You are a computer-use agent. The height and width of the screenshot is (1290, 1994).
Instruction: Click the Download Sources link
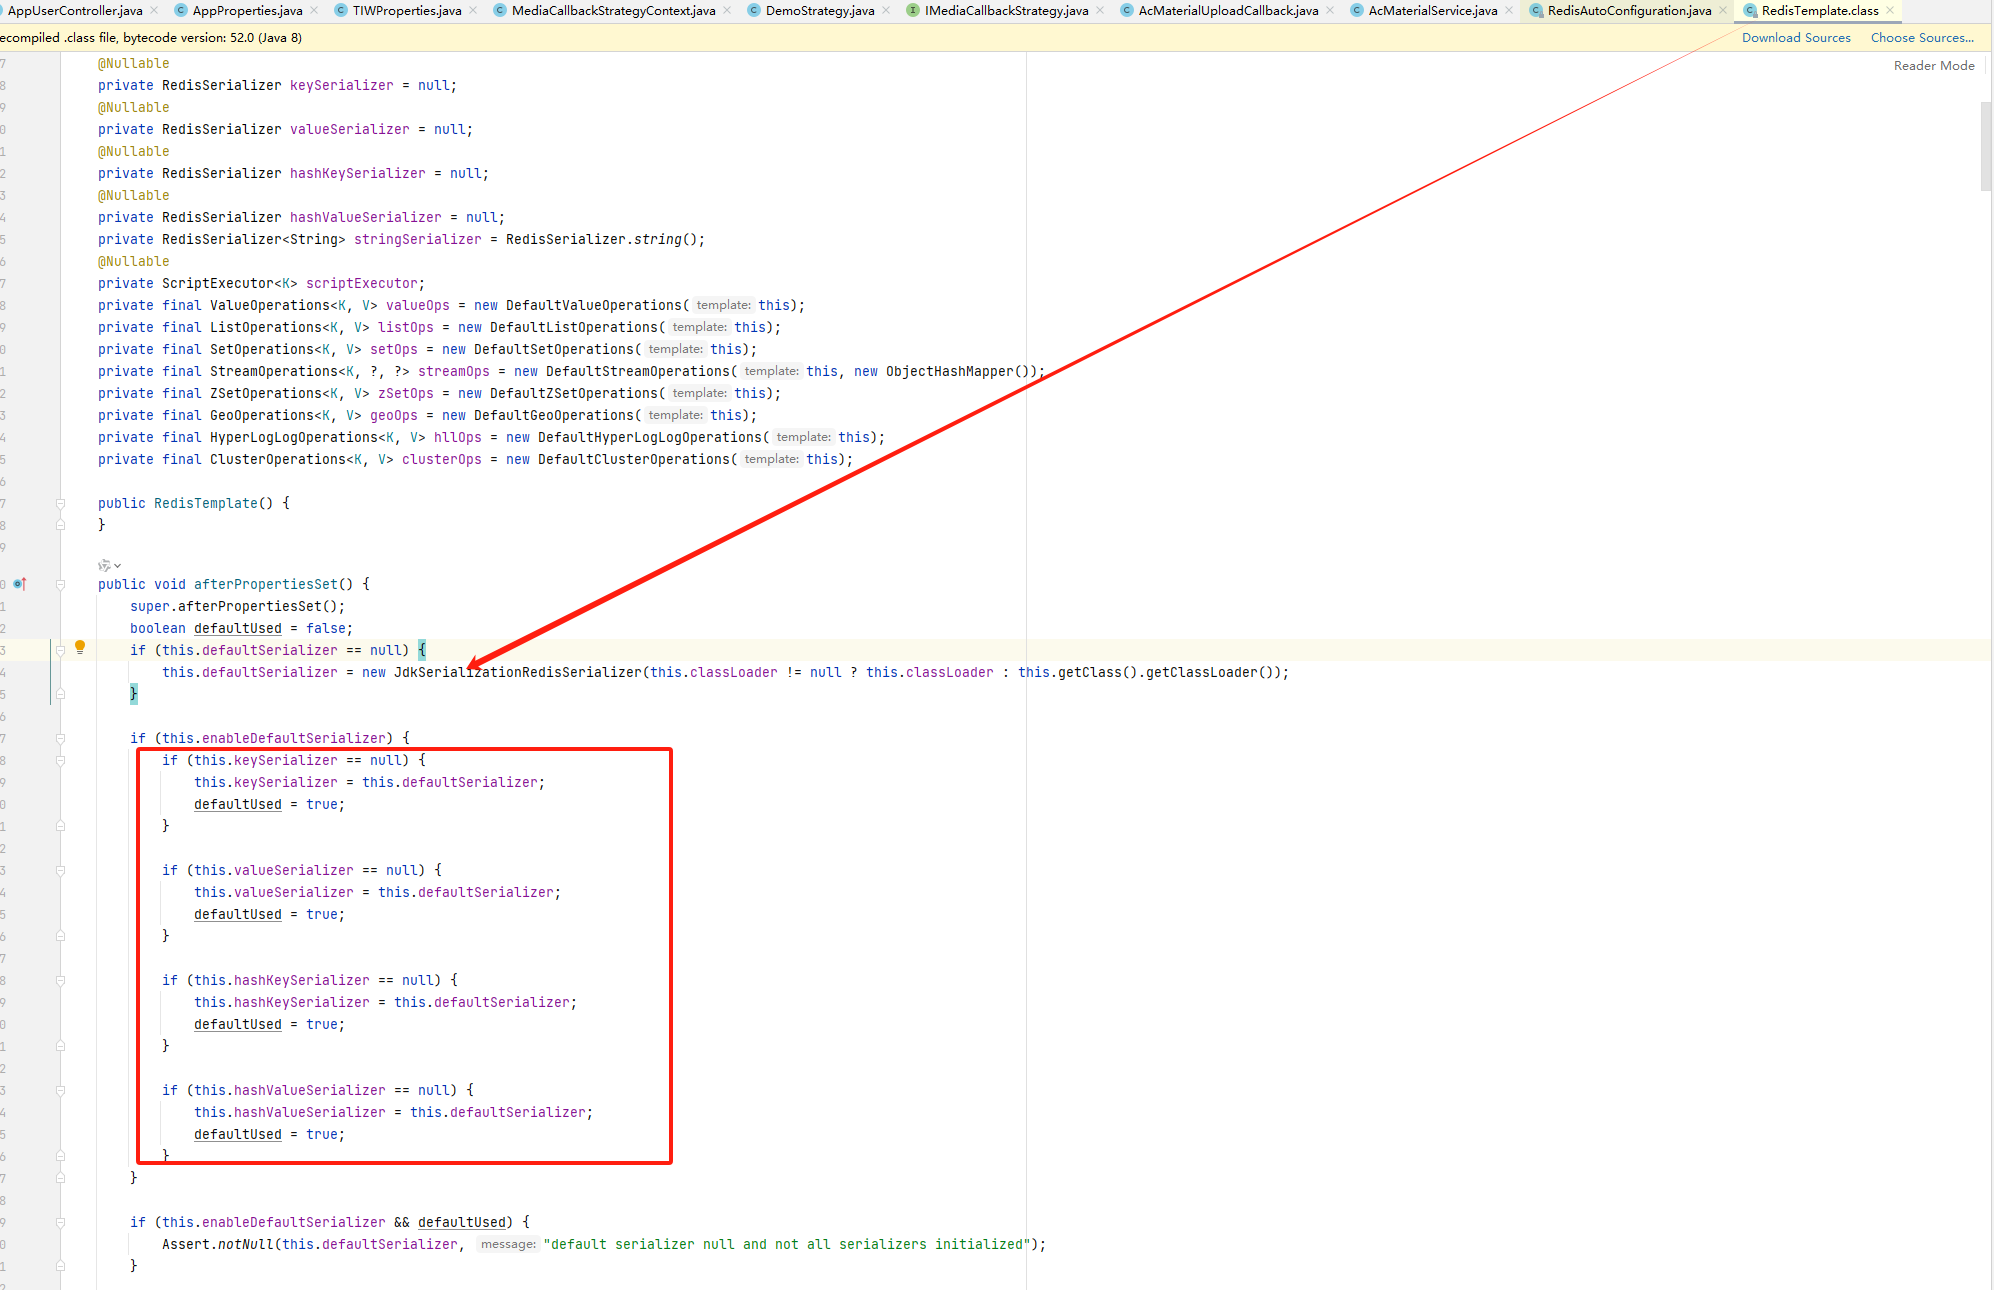[x=1796, y=38]
